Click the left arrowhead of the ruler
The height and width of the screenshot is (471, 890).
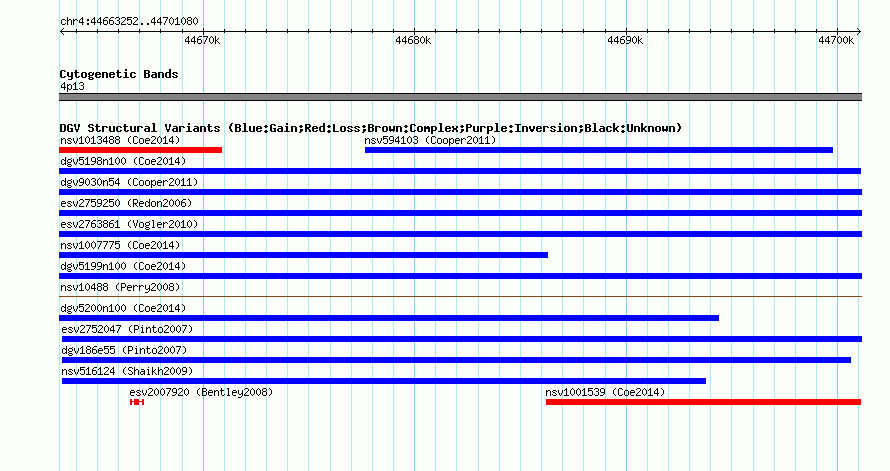tap(62, 32)
